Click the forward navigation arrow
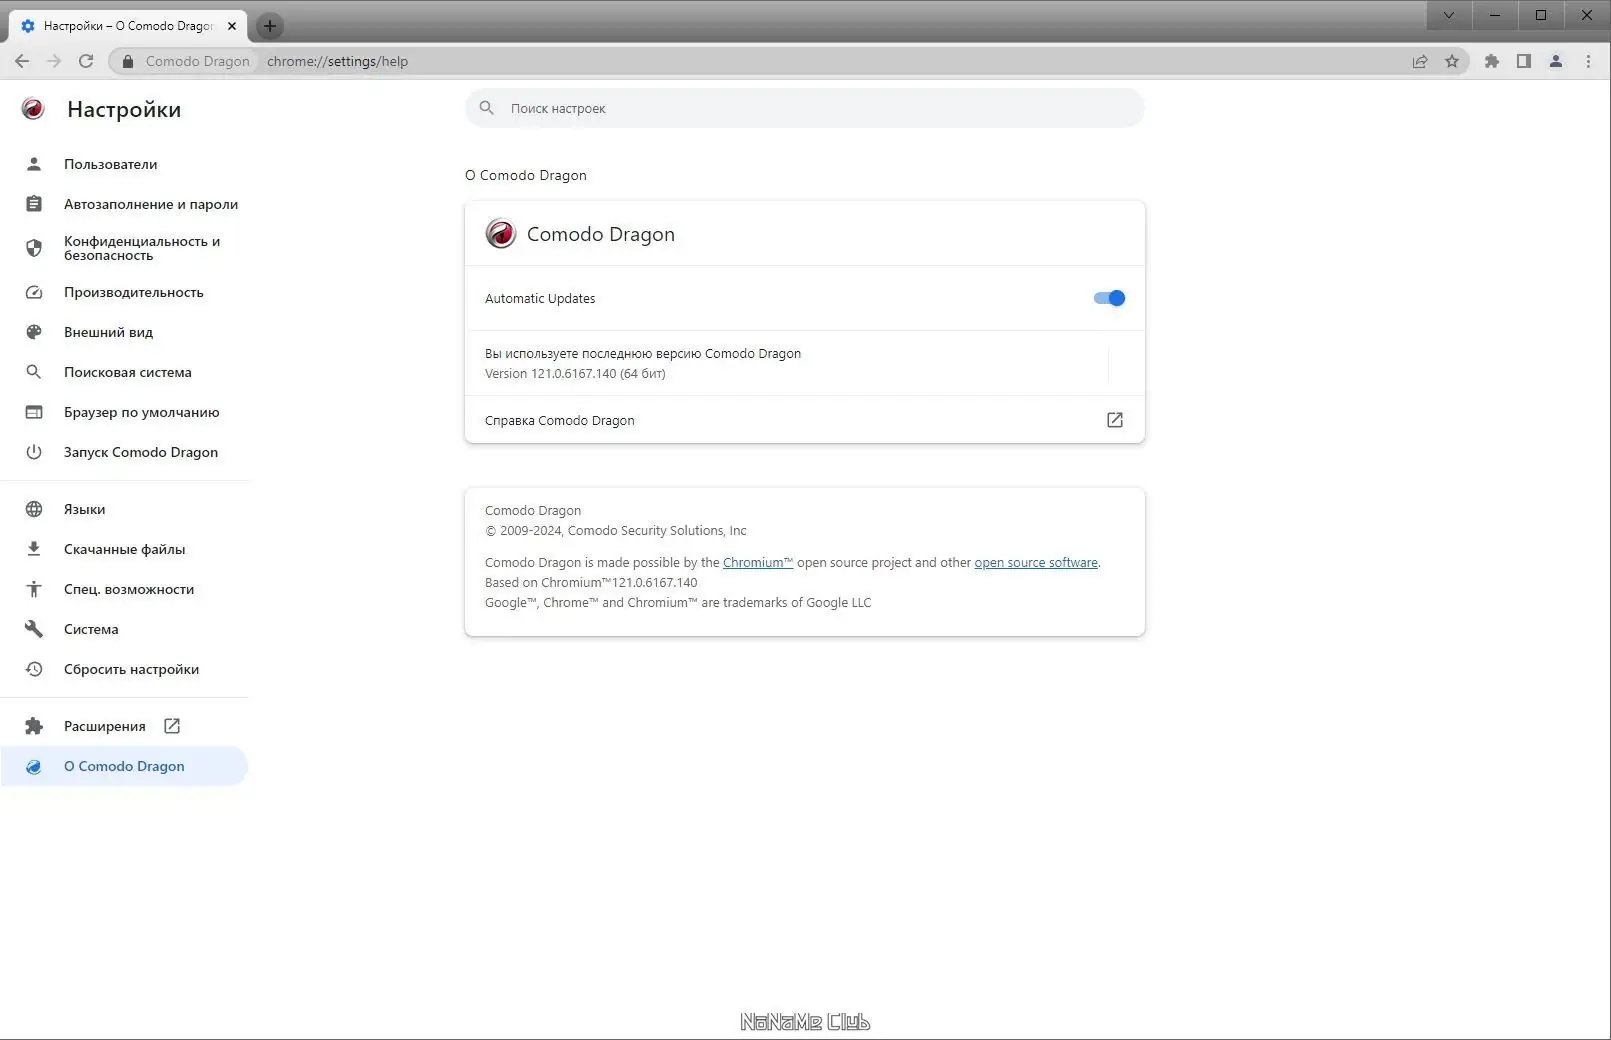 tap(54, 61)
